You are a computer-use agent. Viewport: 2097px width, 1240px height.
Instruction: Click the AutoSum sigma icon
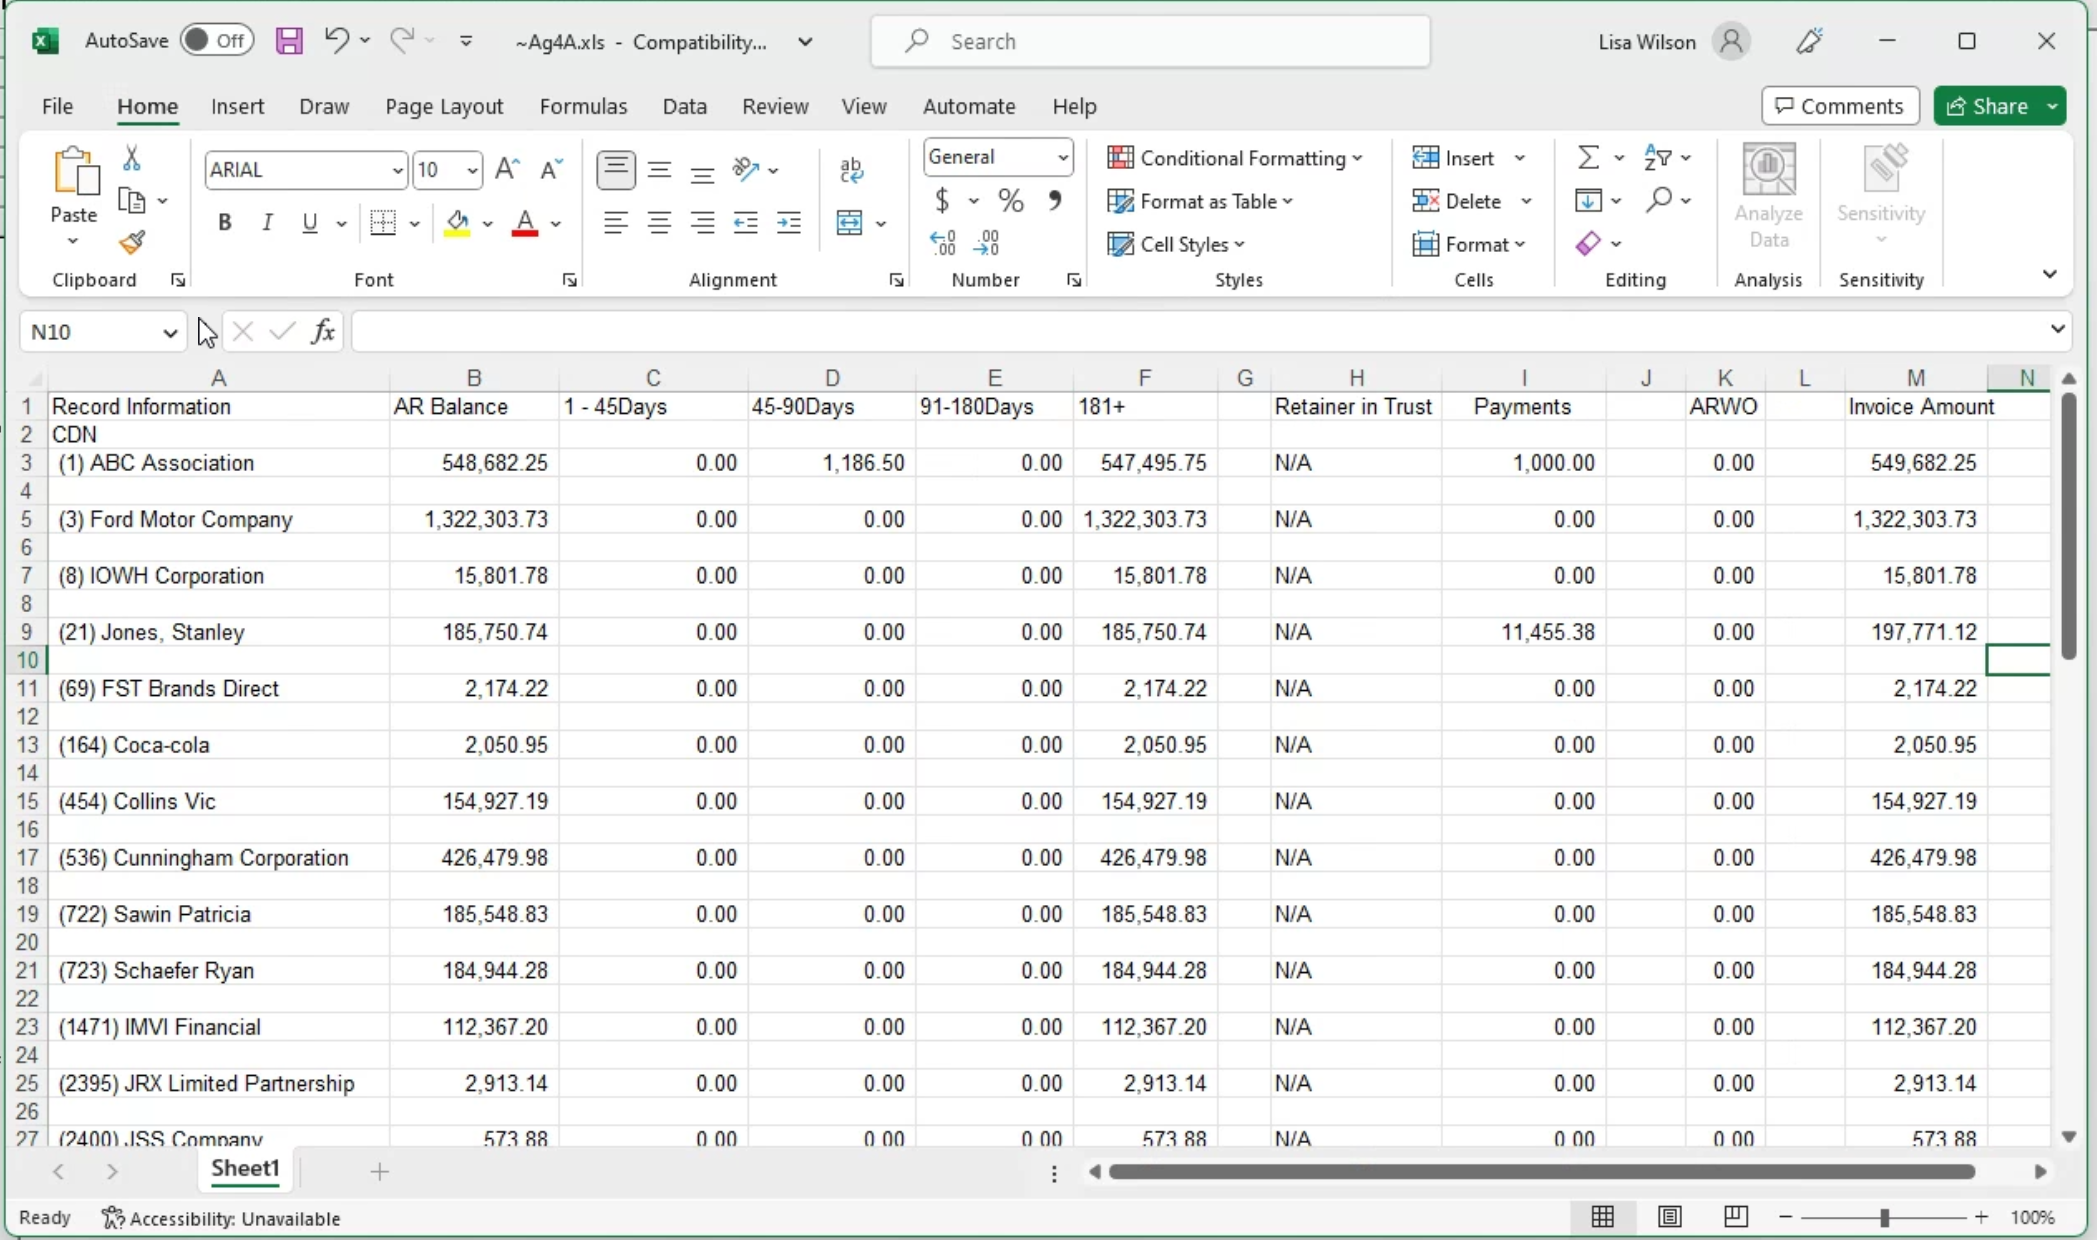1588,158
